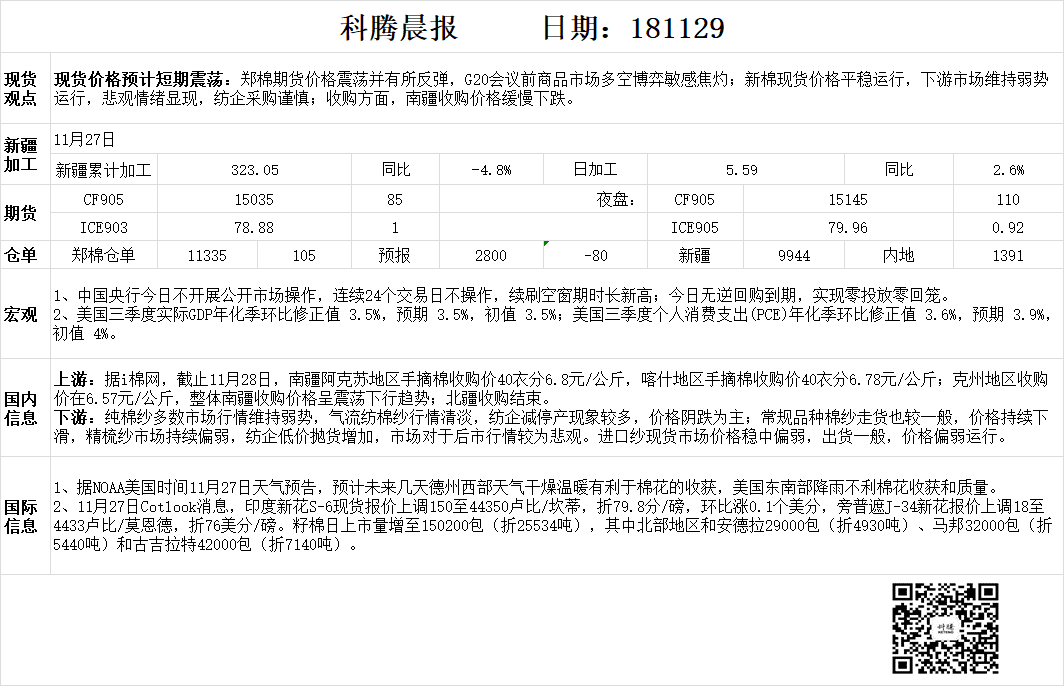Select the 日期：181129 date cell

[x=632, y=28]
